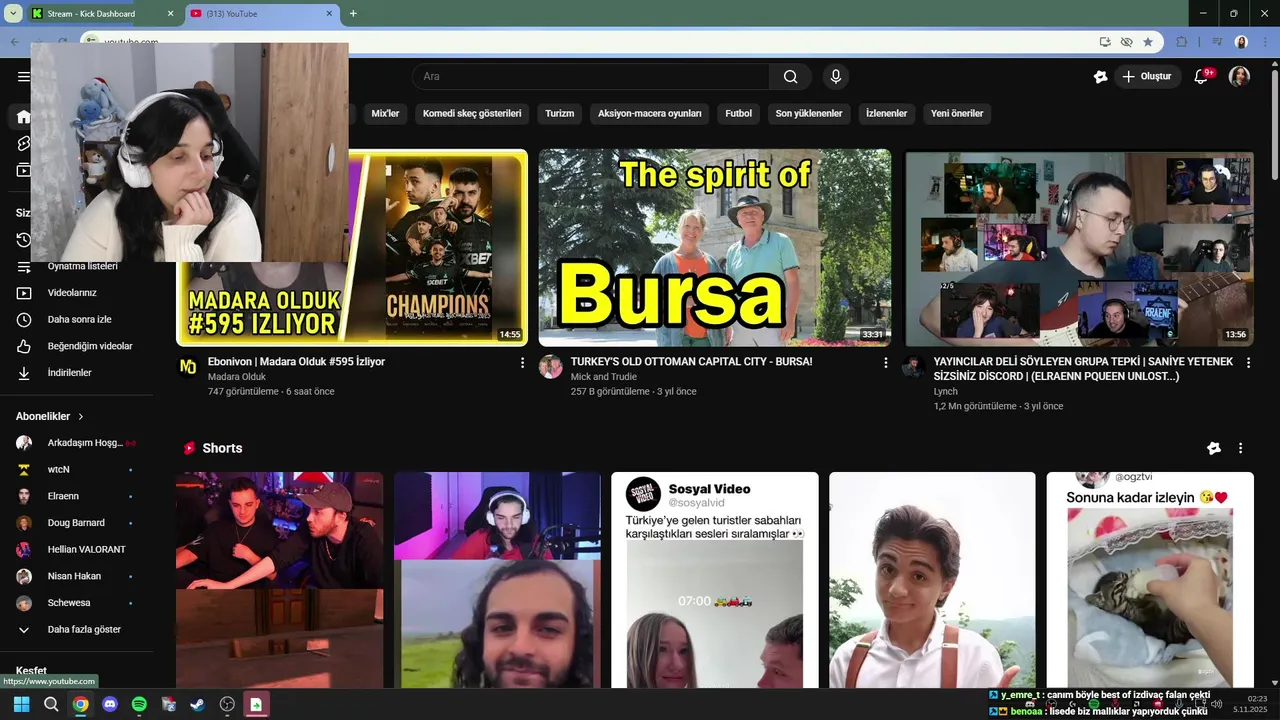Filter by the Turizm chip
Viewport: 1280px width, 720px height.
pyautogui.click(x=560, y=113)
